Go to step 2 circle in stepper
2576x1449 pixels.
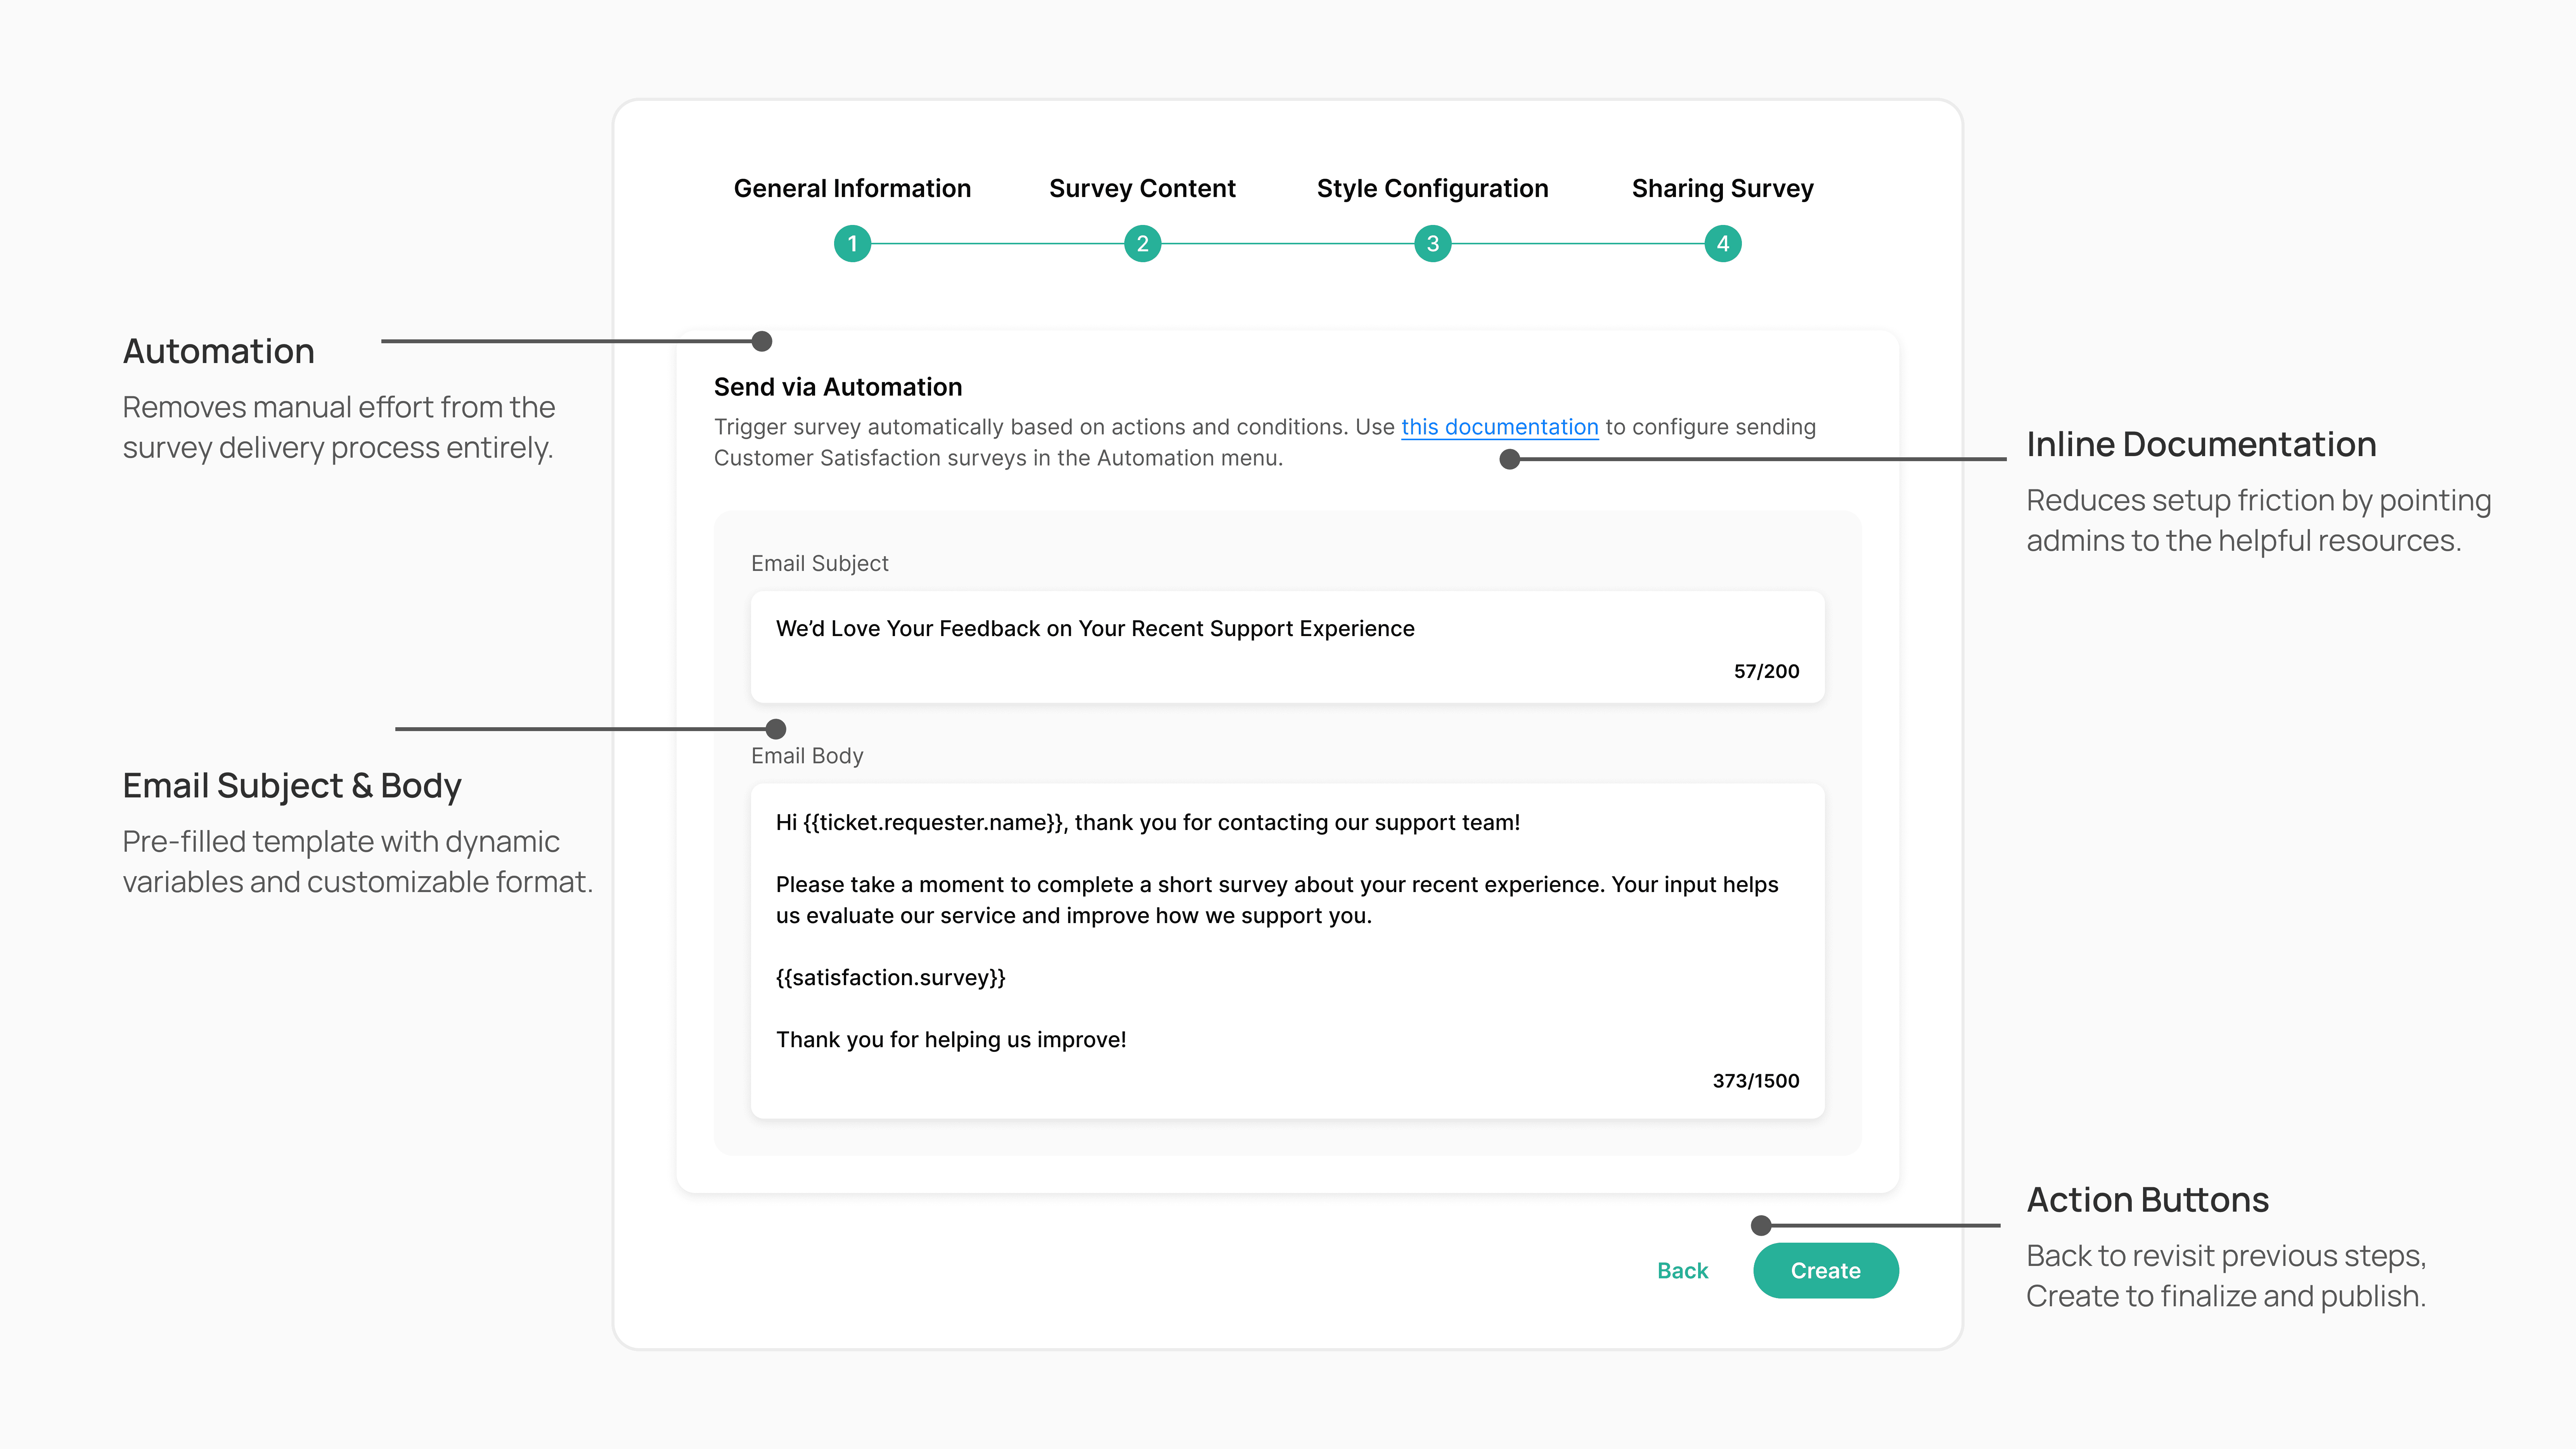point(1142,244)
